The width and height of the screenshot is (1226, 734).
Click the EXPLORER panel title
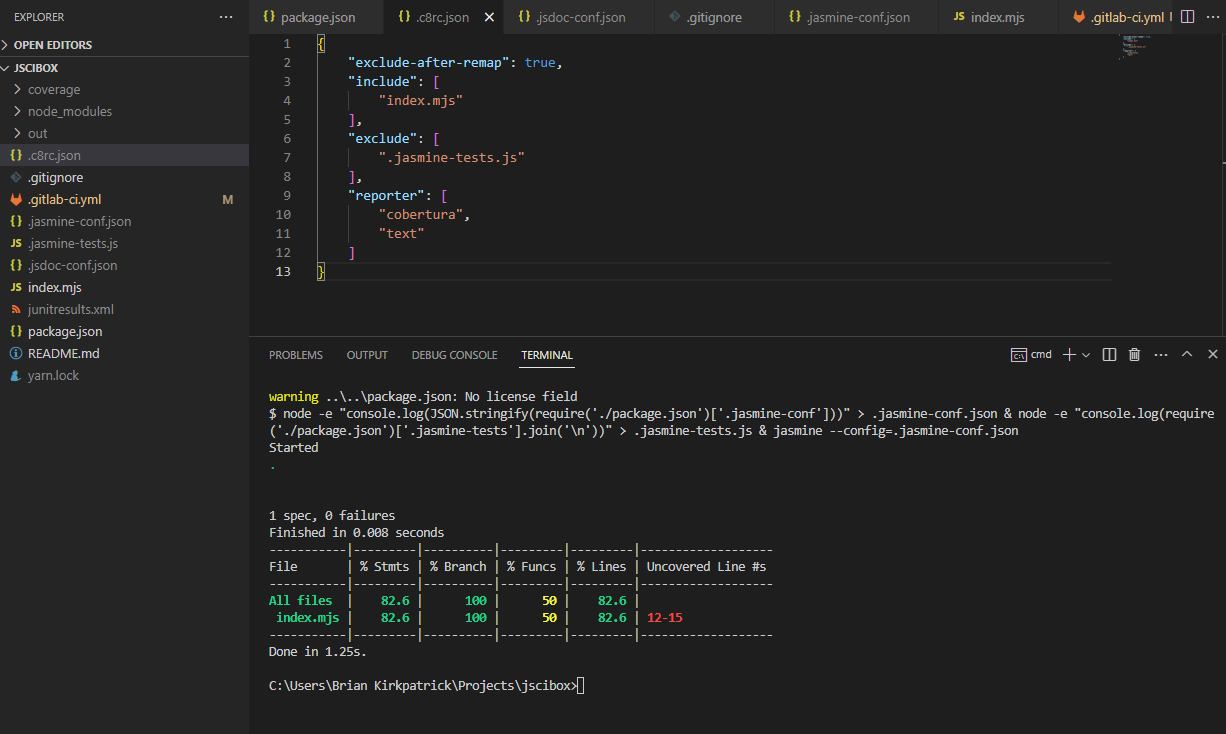pos(39,17)
